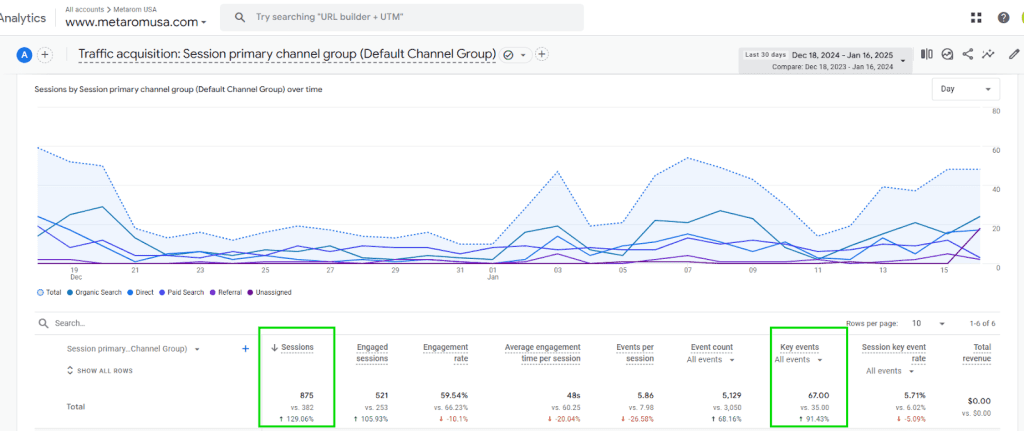
Task: Change the chart 'Day' granularity dropdown
Action: 965,89
